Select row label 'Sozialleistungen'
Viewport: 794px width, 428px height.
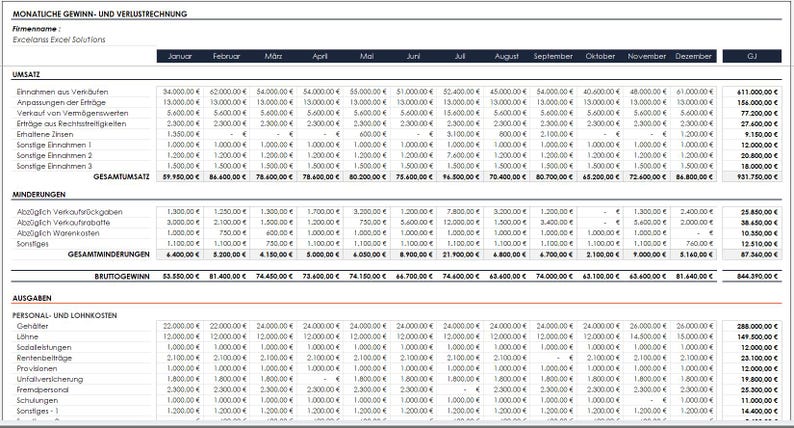click(x=44, y=347)
